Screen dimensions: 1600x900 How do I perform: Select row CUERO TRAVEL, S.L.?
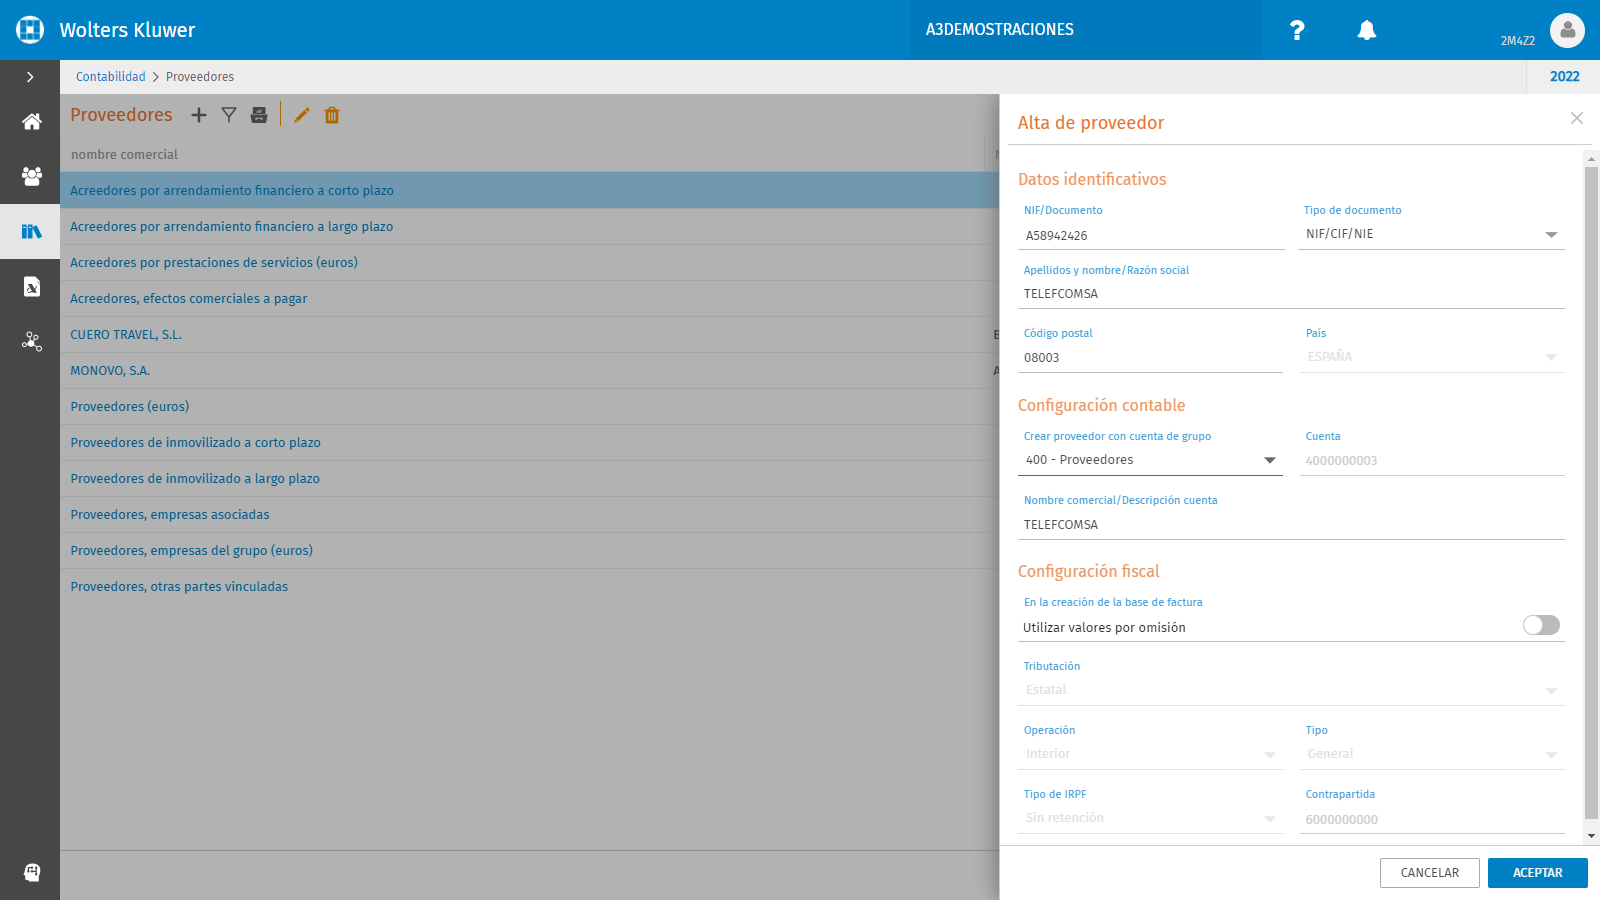point(530,335)
